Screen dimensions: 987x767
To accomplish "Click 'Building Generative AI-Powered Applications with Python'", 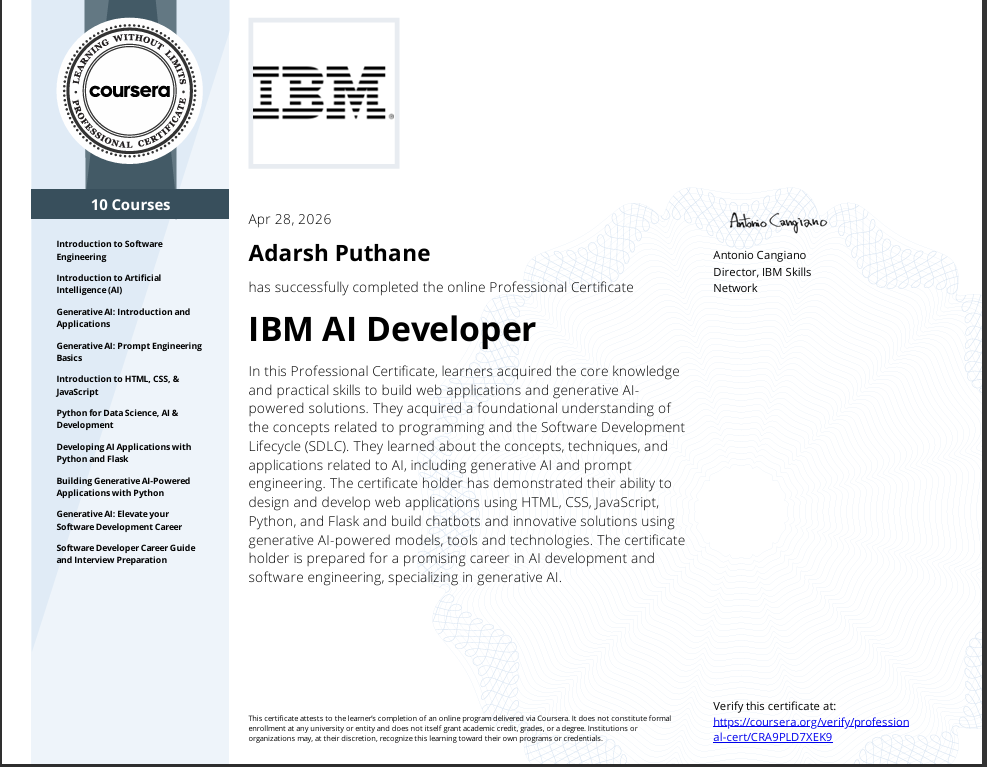I will [123, 487].
